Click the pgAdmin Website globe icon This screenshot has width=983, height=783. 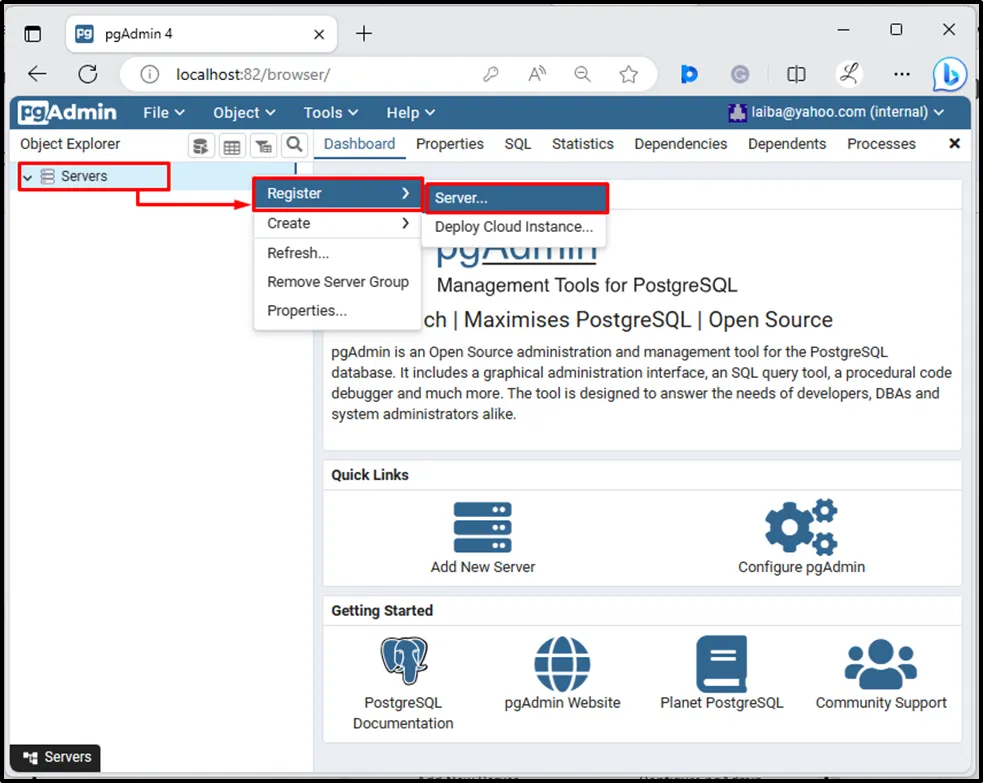[x=562, y=663]
